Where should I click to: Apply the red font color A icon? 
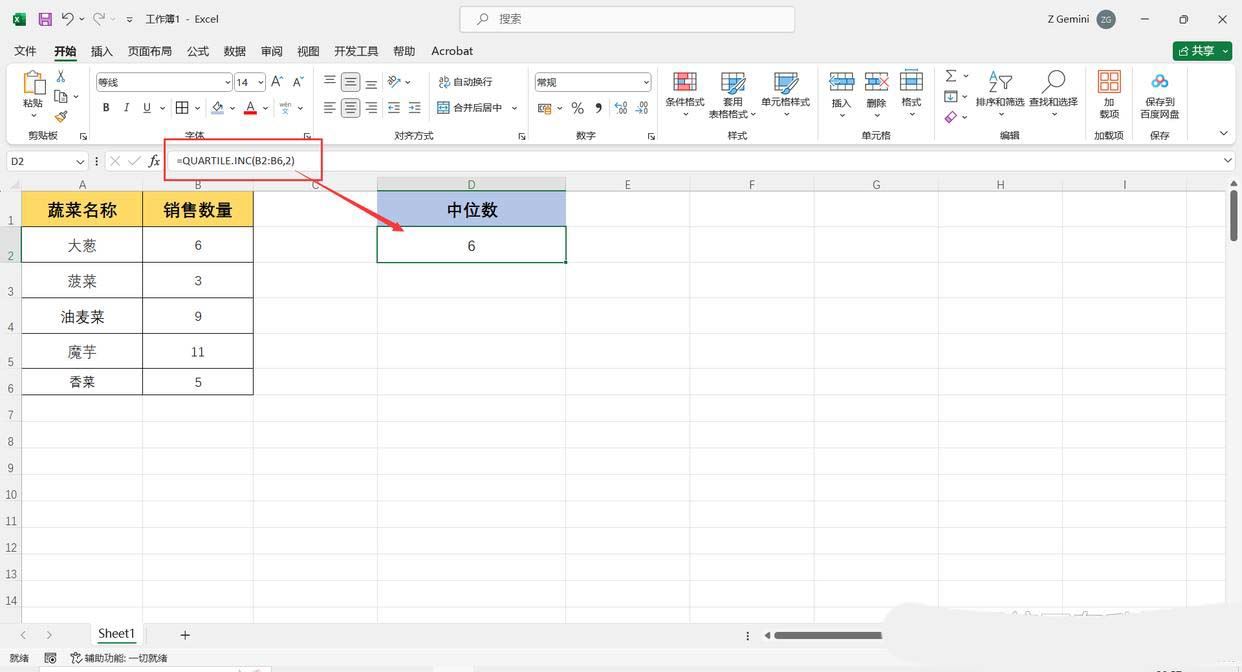click(x=251, y=108)
